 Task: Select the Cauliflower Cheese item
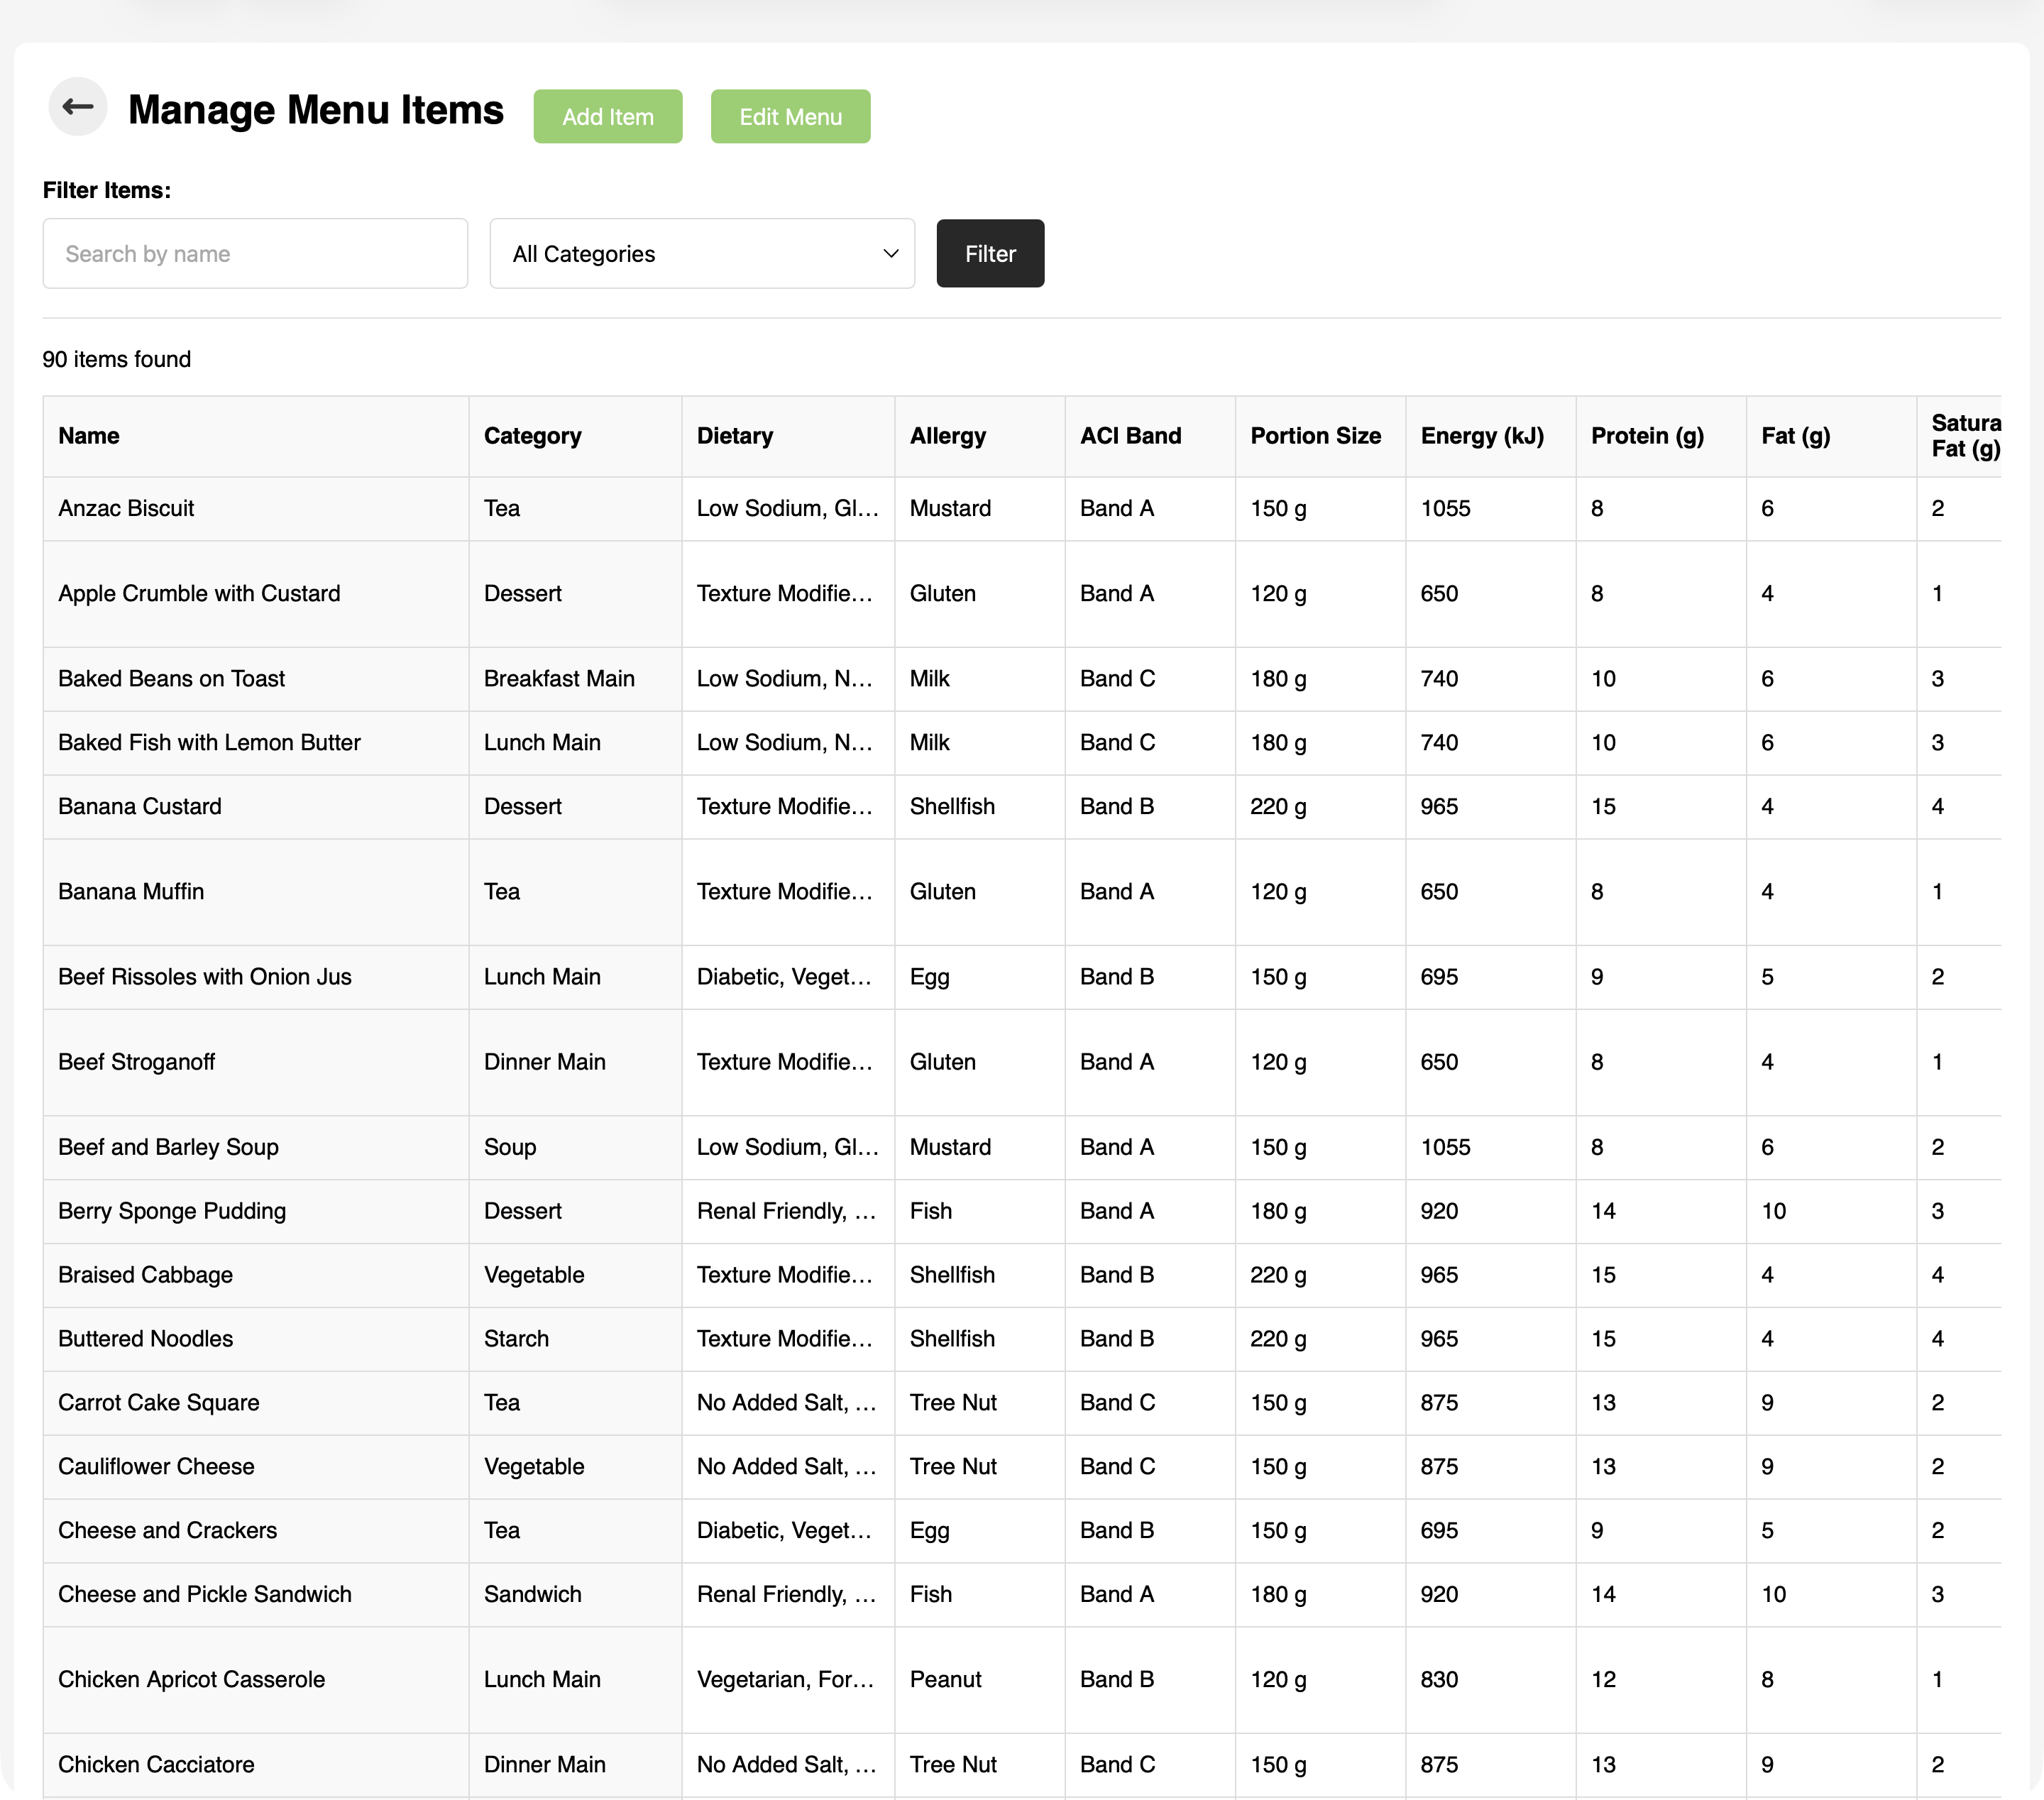coord(156,1466)
